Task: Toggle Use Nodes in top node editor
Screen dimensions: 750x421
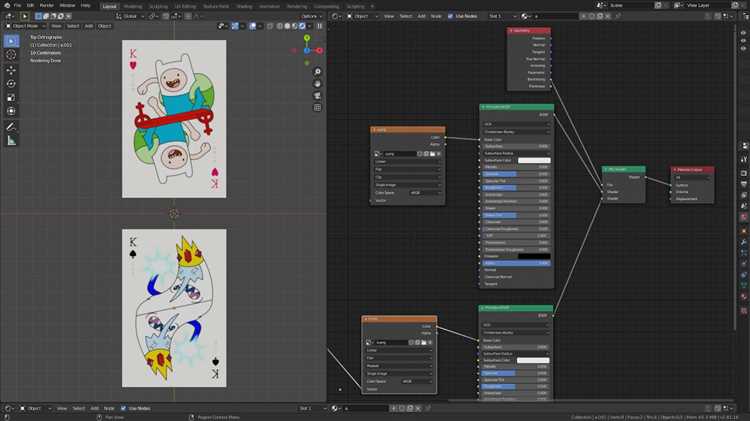Action: (x=450, y=16)
